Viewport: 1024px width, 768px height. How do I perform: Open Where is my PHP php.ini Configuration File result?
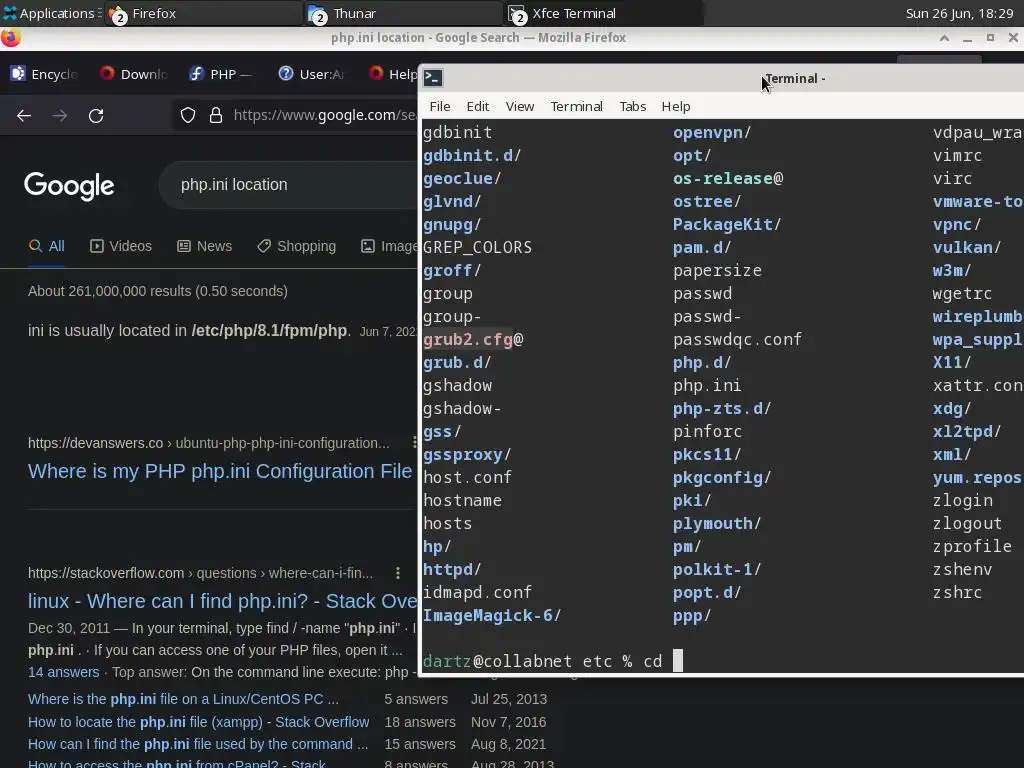220,471
